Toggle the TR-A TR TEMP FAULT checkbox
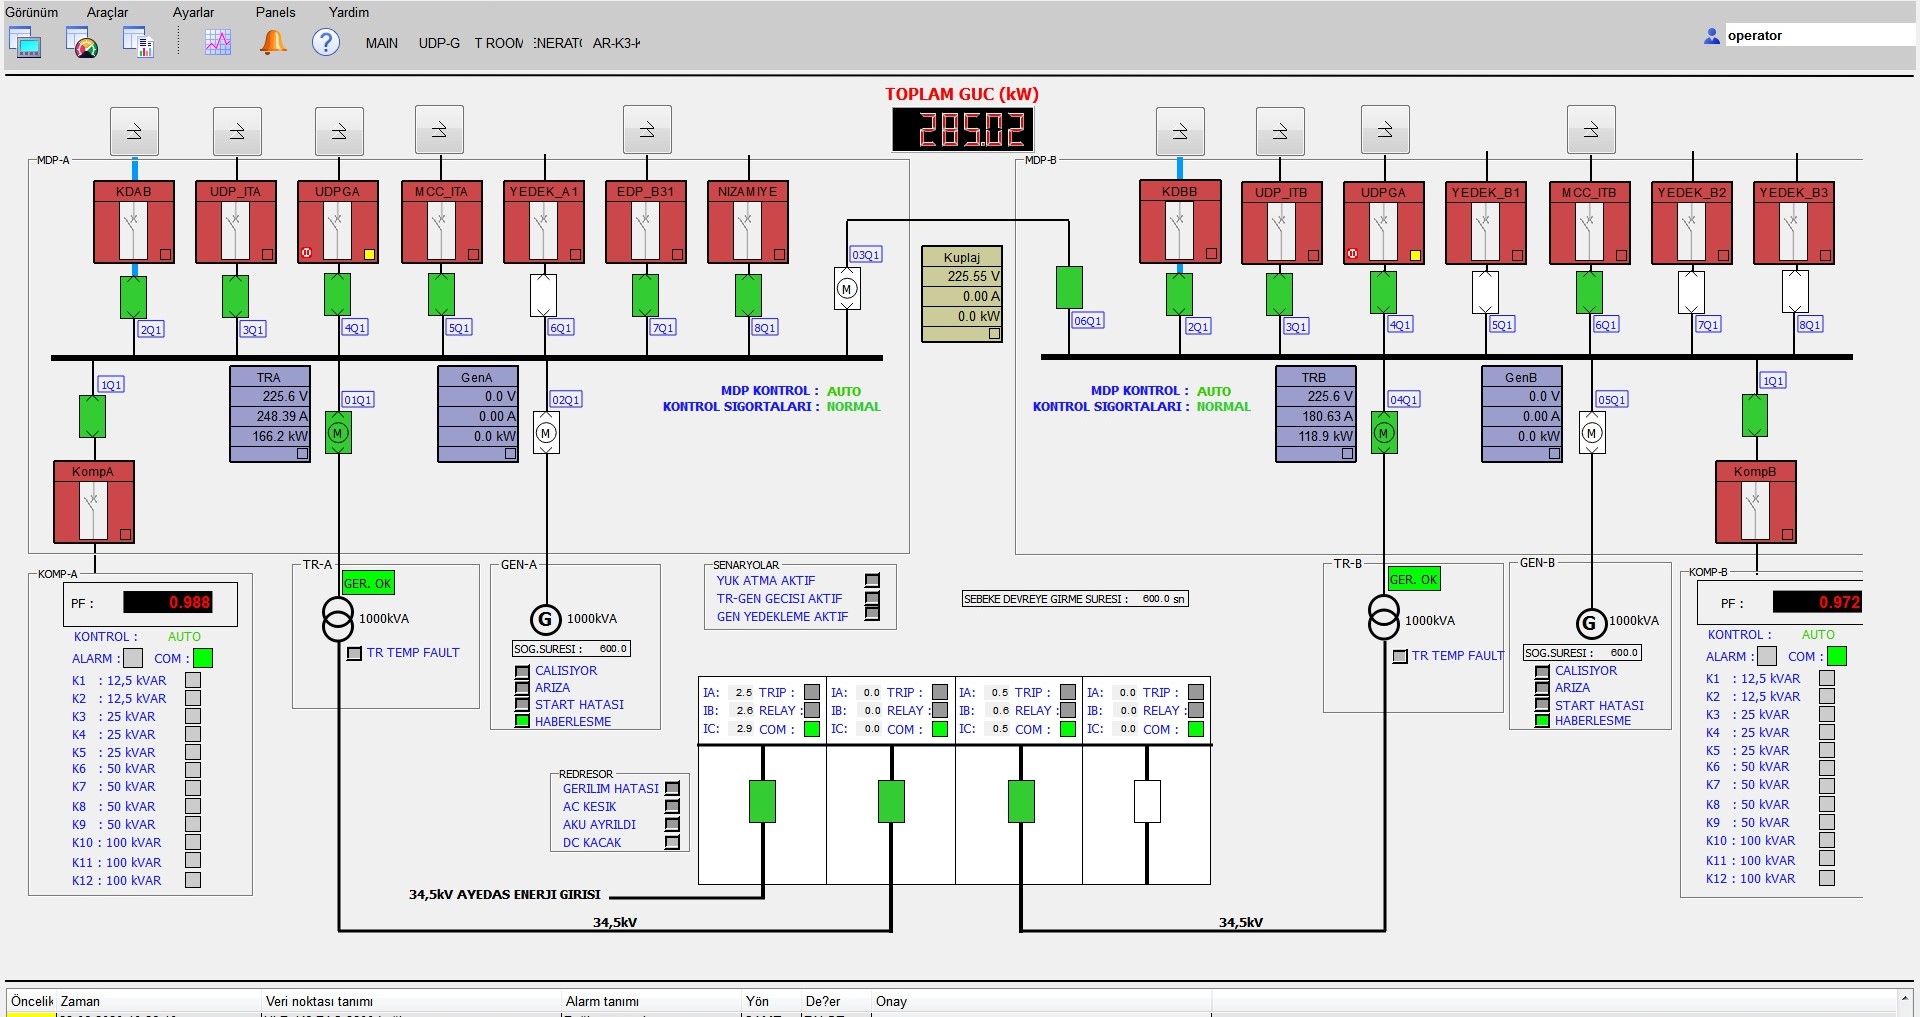The width and height of the screenshot is (1920, 1017). pyautogui.click(x=354, y=654)
